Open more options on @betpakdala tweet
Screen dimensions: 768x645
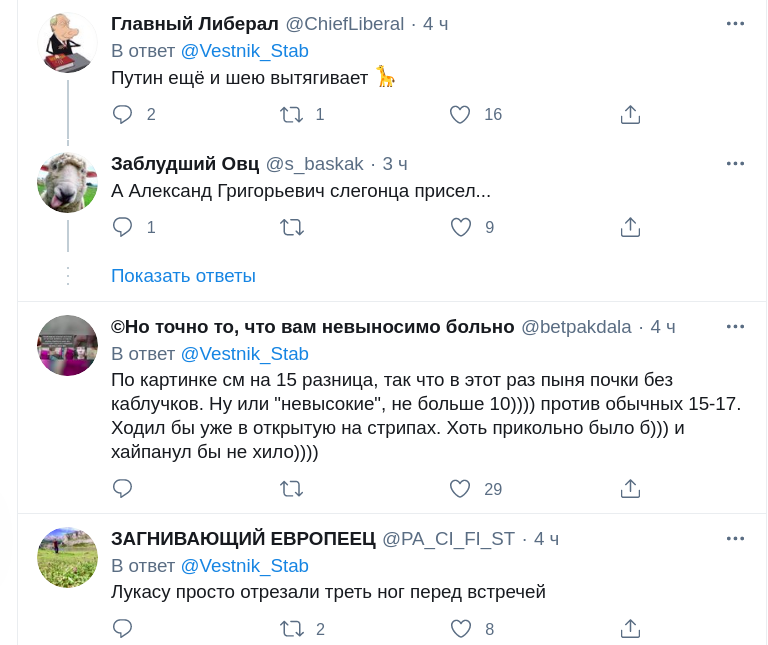(735, 327)
